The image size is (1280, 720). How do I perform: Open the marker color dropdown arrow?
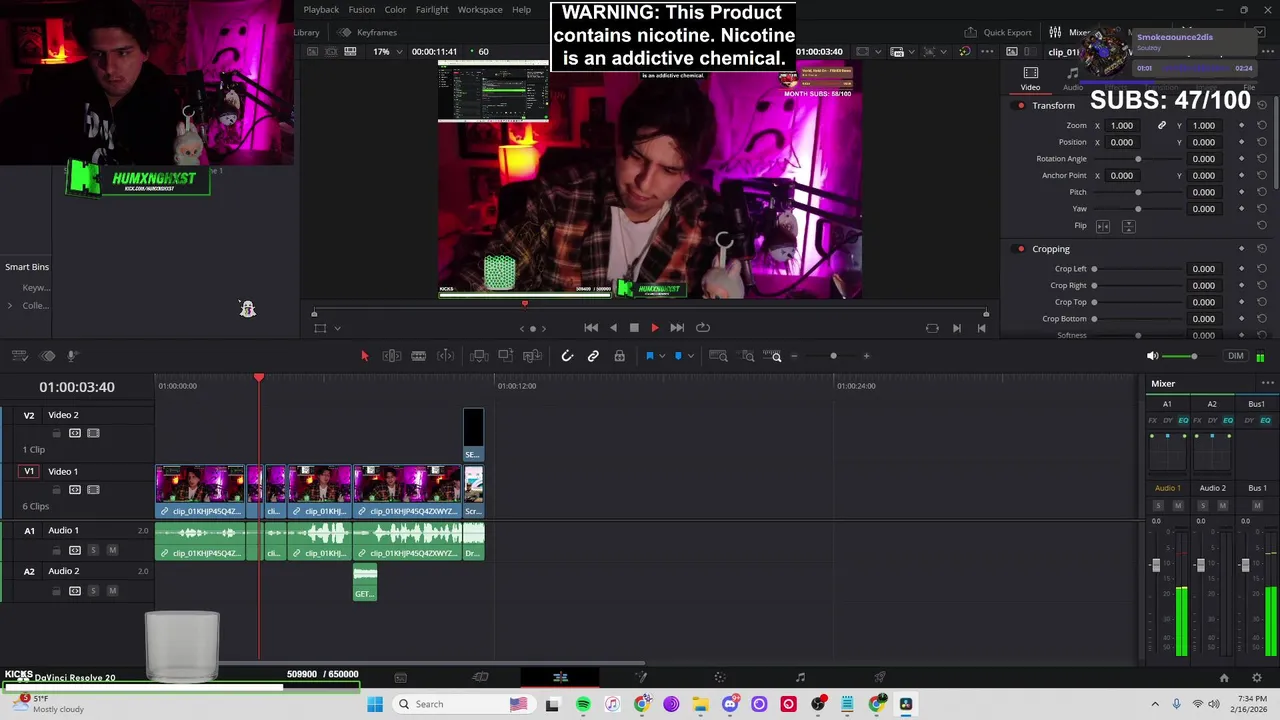coord(690,356)
